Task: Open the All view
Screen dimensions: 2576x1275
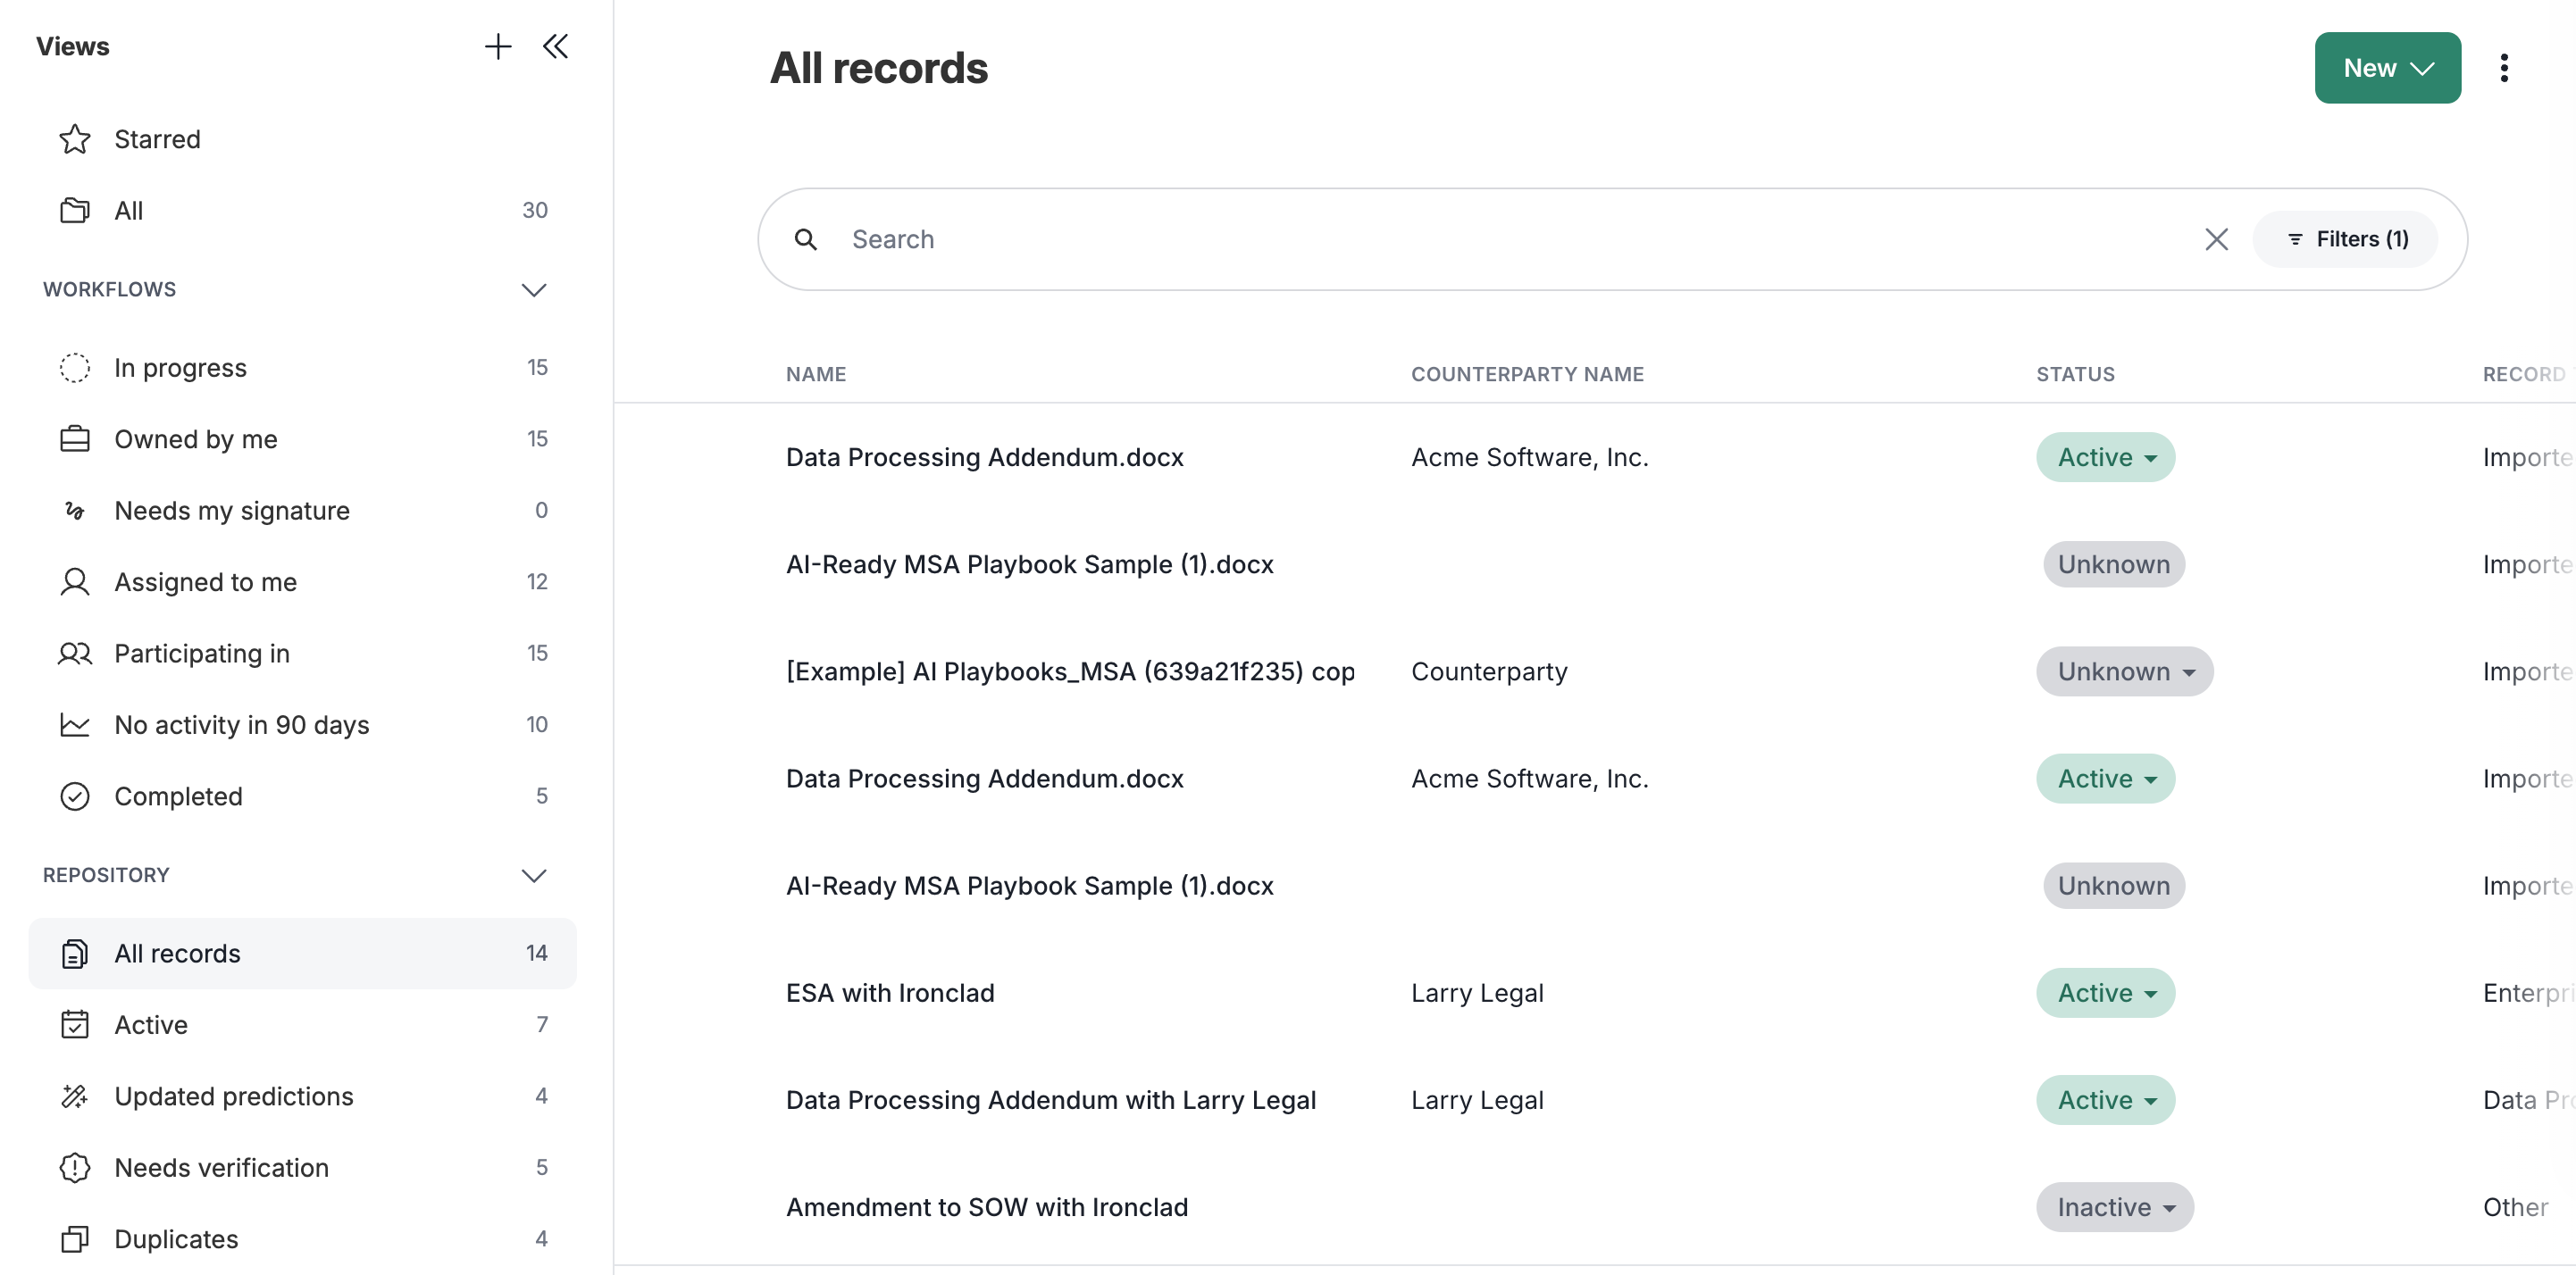Action: [x=302, y=210]
